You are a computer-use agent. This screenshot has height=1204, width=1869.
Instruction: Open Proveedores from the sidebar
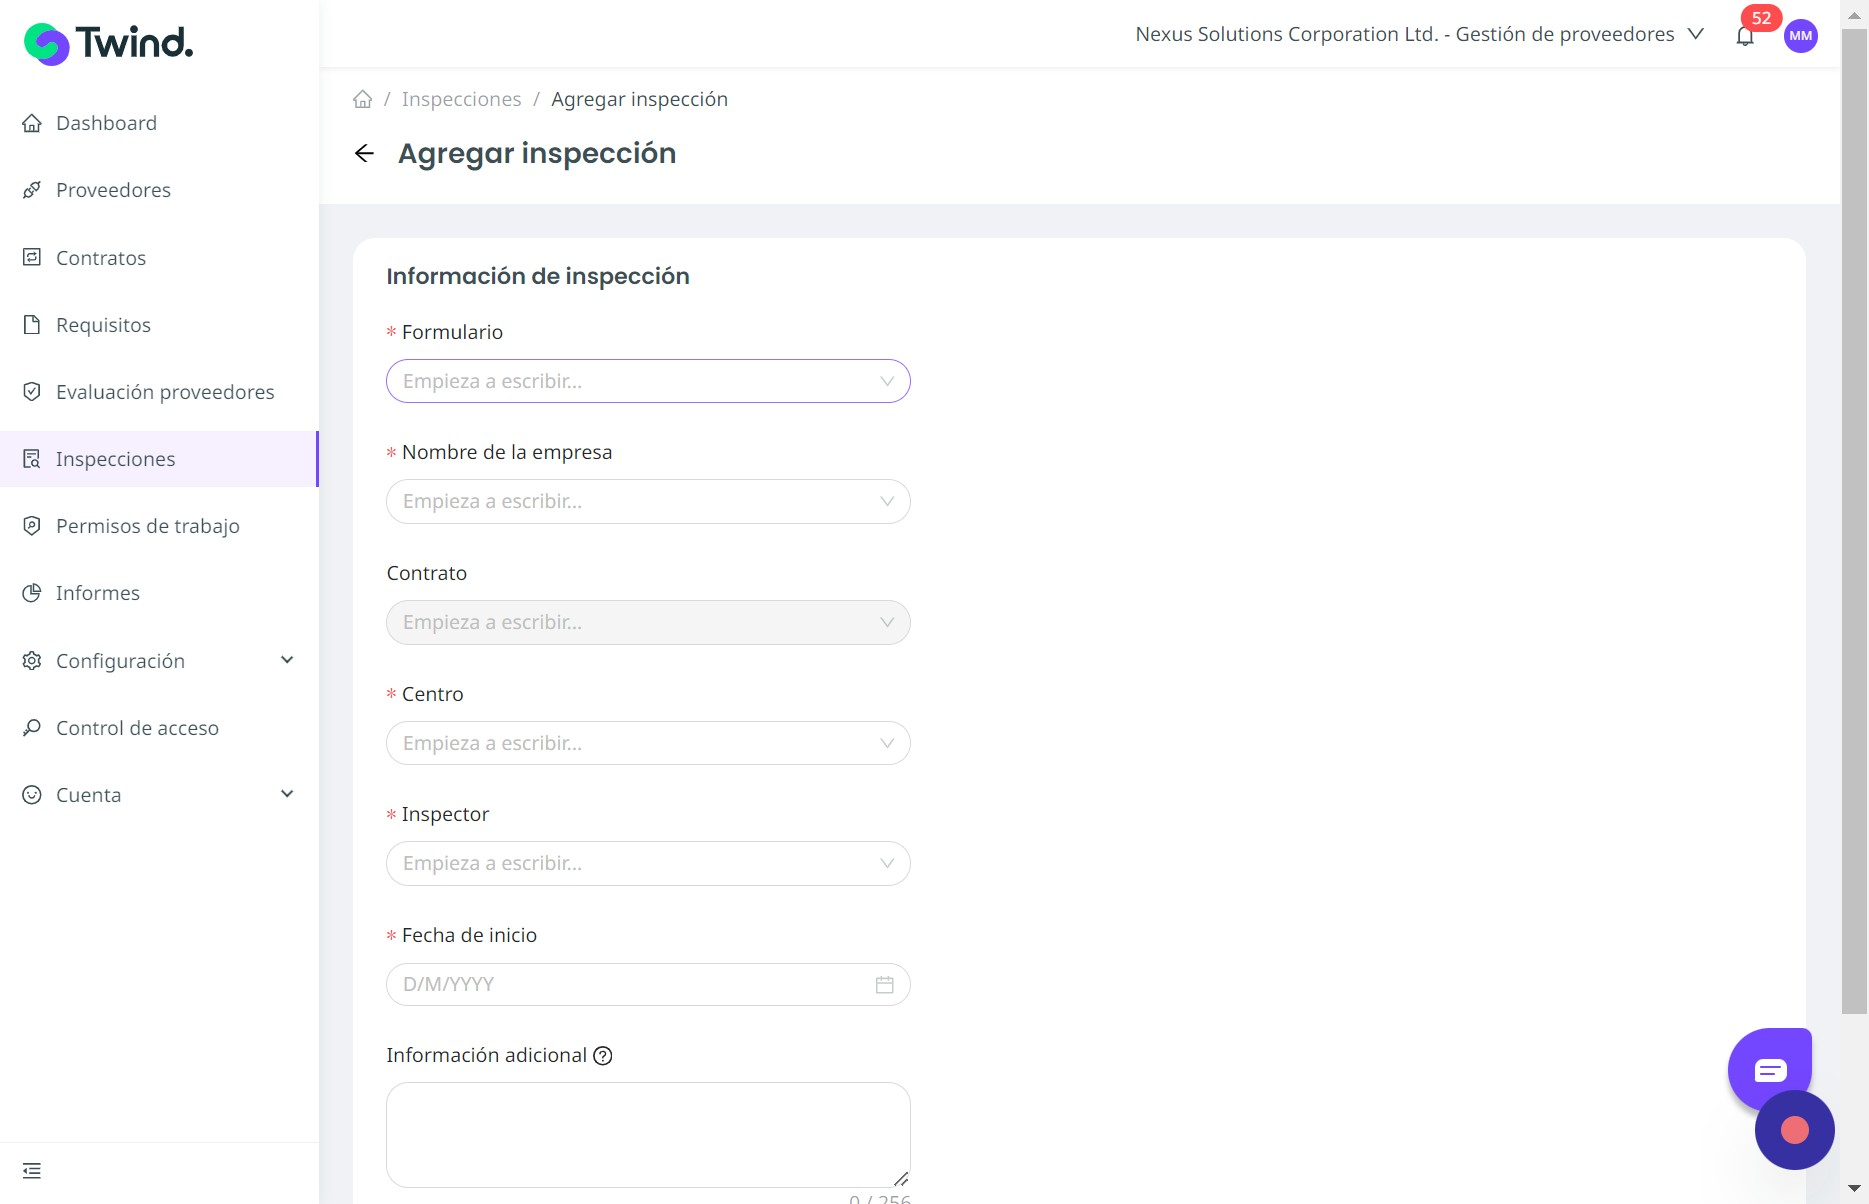(159, 190)
